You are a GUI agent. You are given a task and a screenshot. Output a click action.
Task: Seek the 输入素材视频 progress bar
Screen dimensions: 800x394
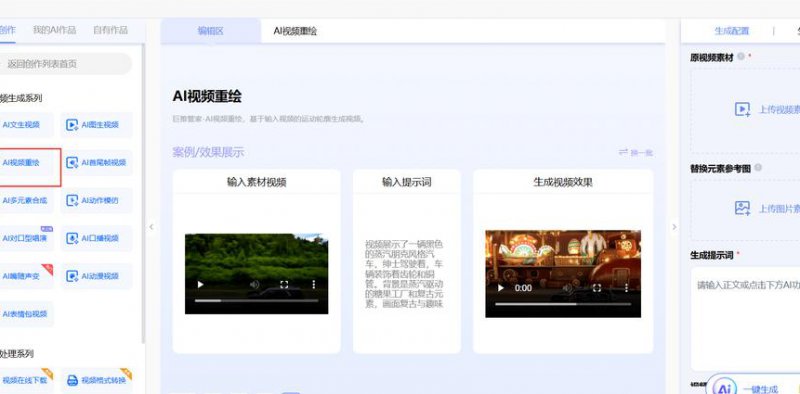pos(257,301)
